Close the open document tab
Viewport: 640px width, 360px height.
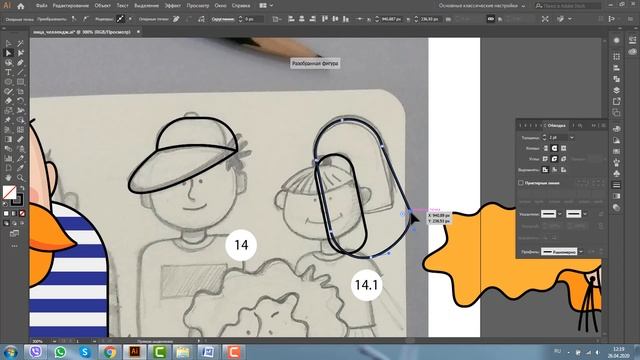tap(138, 31)
